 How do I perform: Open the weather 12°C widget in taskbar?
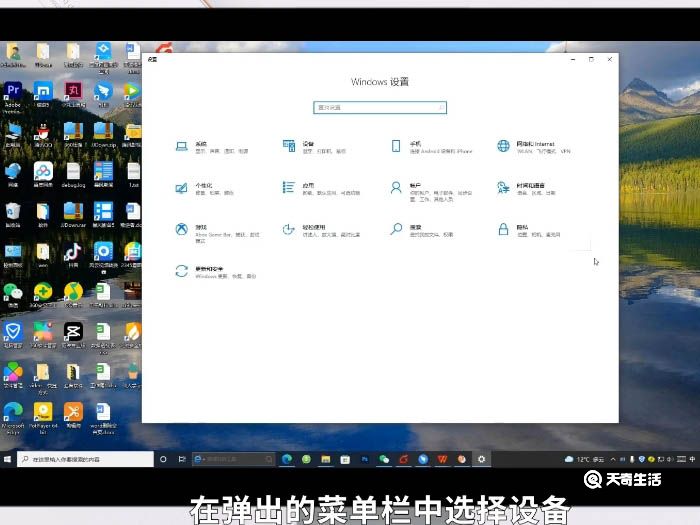pyautogui.click(x=584, y=459)
